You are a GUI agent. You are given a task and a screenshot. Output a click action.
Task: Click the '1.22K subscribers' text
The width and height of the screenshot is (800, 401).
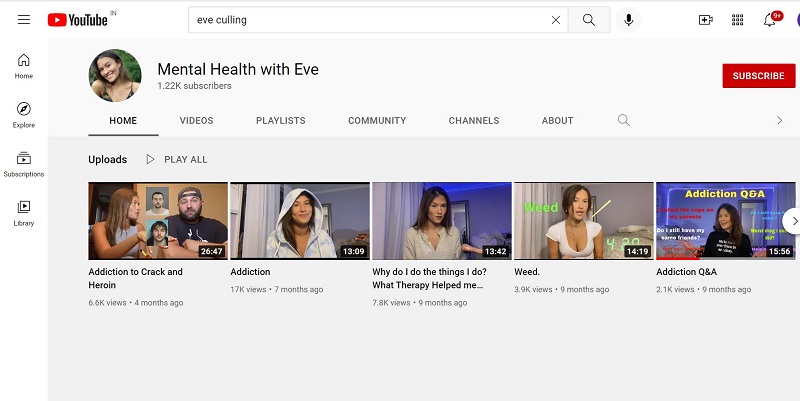coord(194,86)
